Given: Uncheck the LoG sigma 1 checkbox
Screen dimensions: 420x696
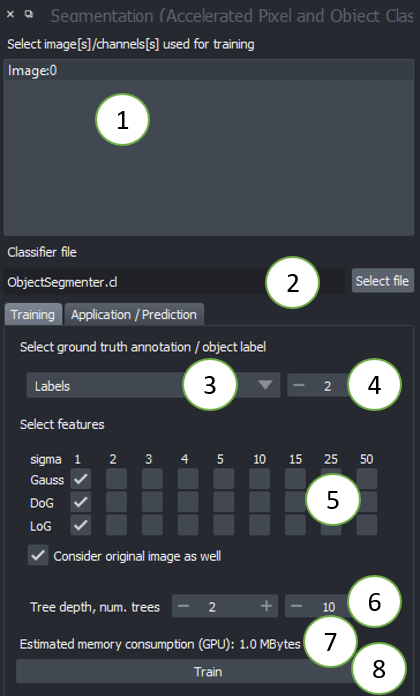Looking at the screenshot, I should pos(81,525).
